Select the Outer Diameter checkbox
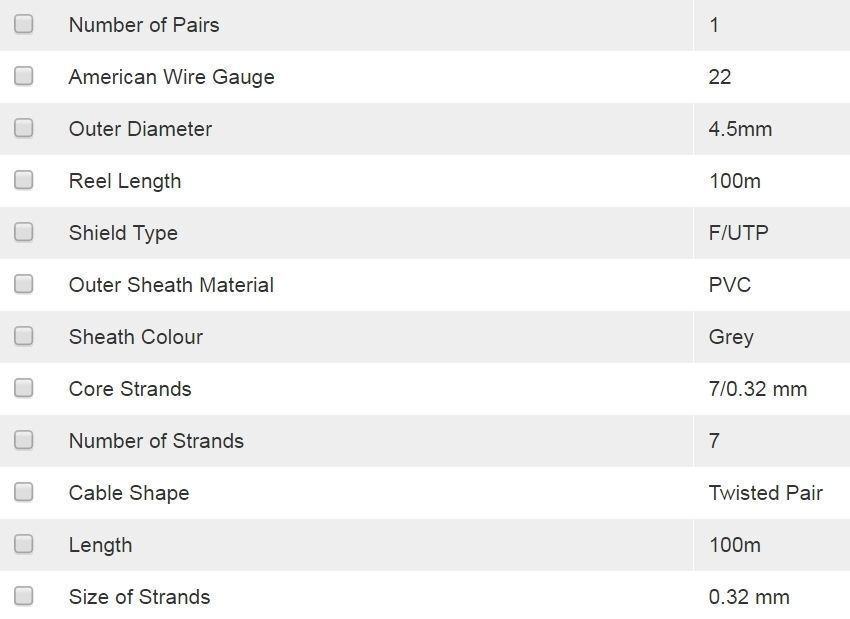 pyautogui.click(x=24, y=128)
